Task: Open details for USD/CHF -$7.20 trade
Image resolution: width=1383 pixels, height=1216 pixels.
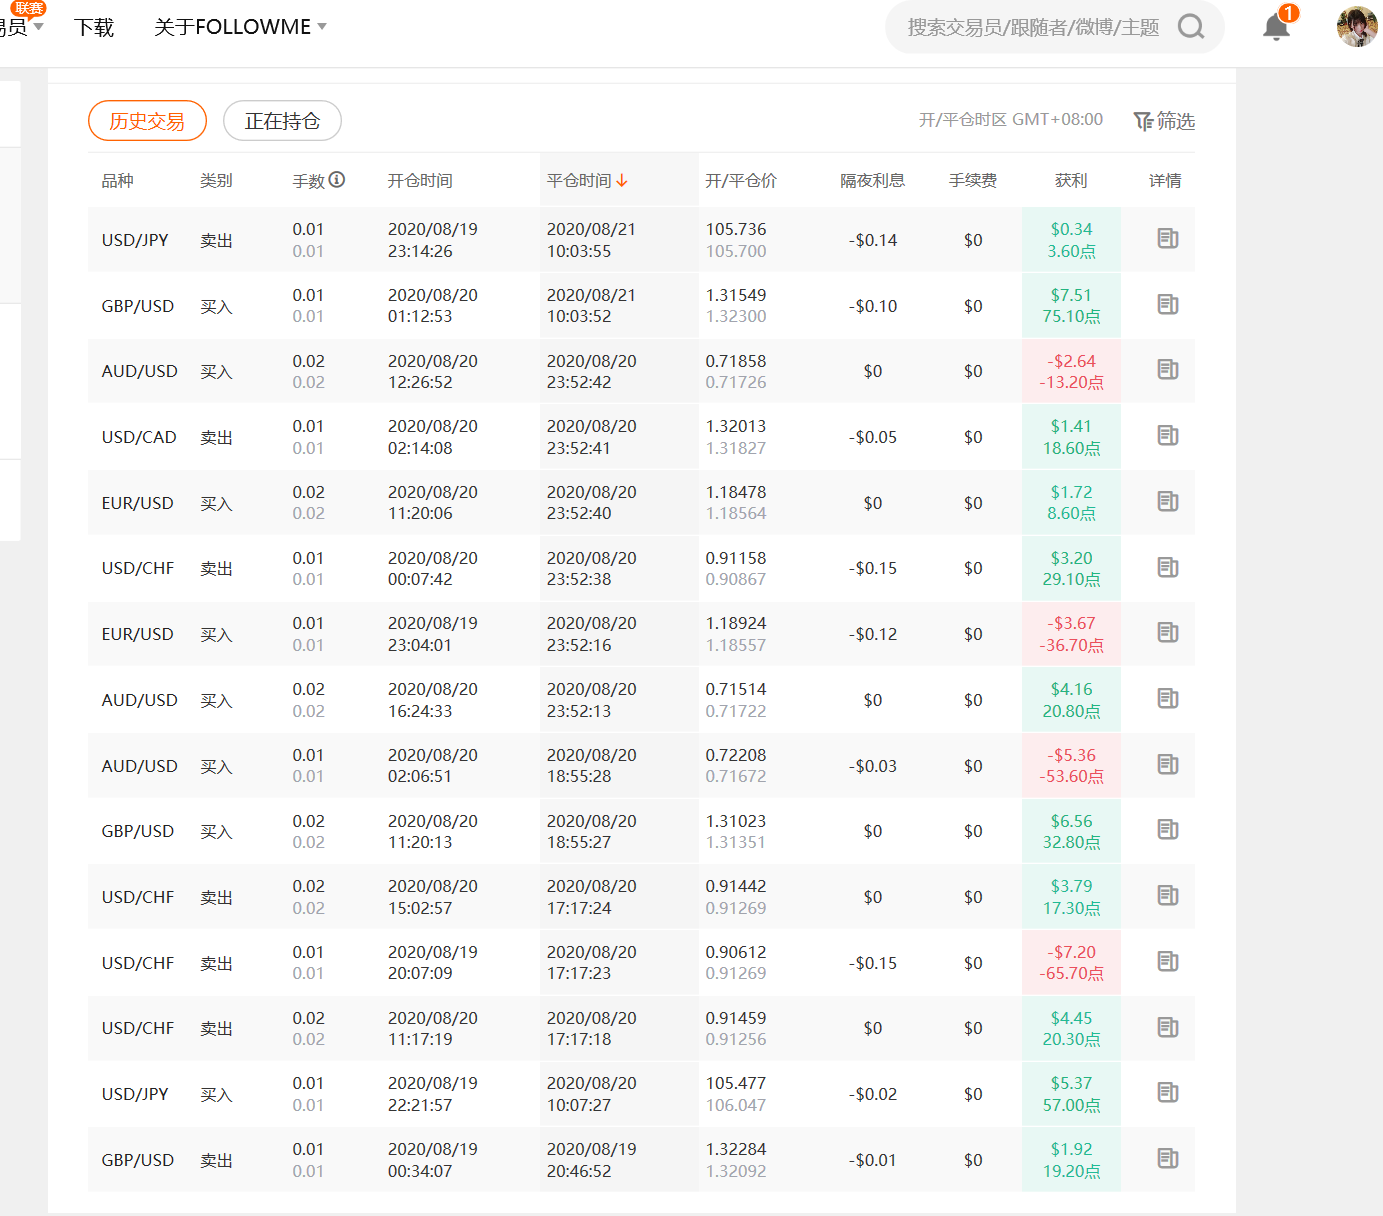Action: pyautogui.click(x=1167, y=962)
